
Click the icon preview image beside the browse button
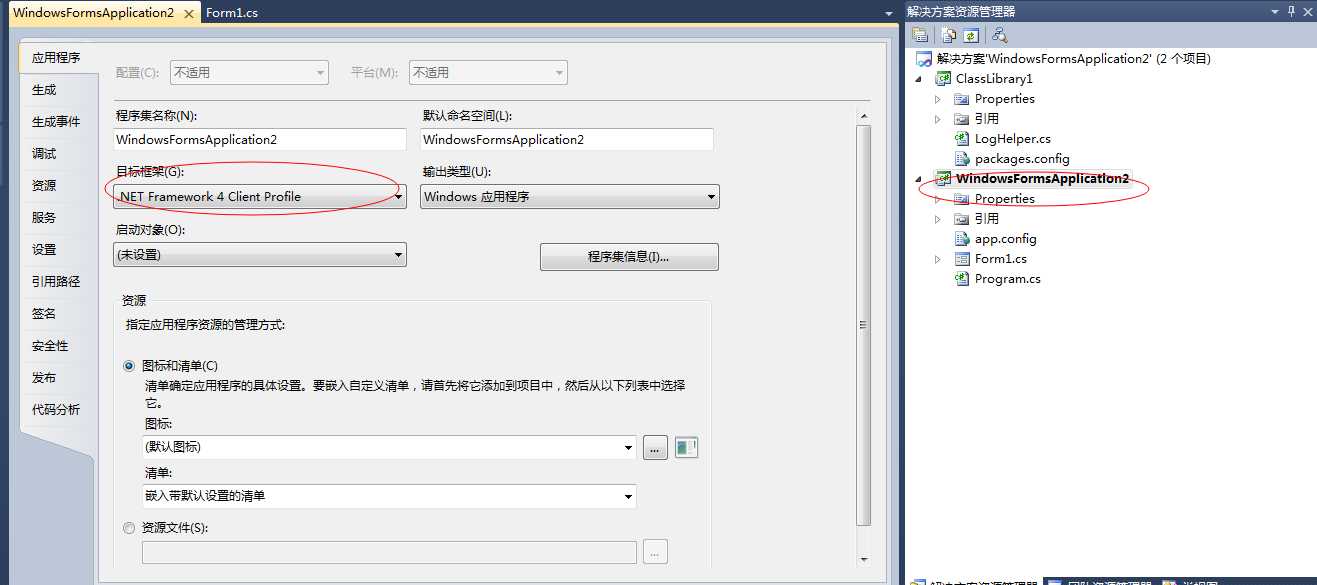686,447
